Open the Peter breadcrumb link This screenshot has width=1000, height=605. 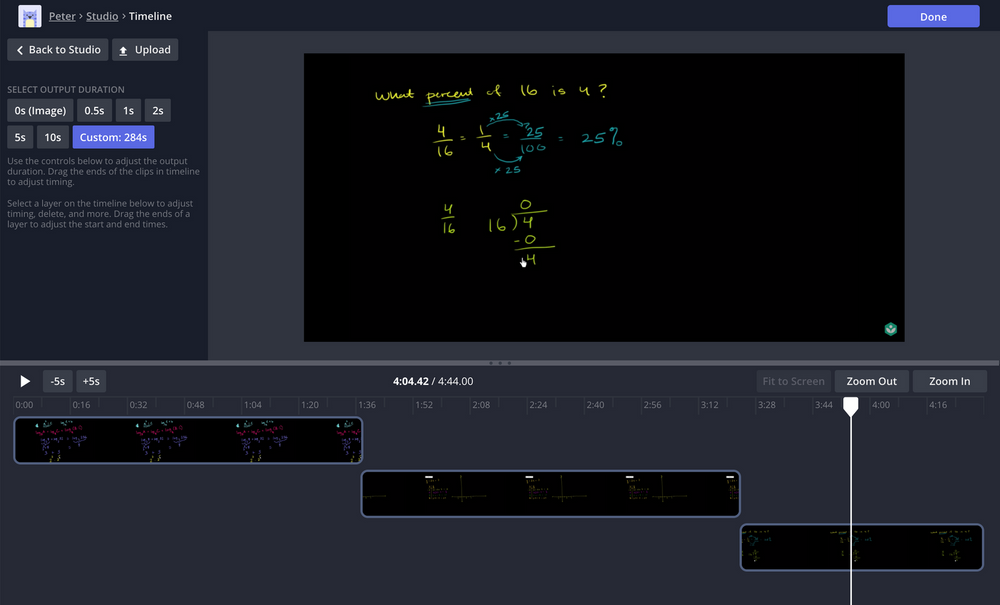62,16
